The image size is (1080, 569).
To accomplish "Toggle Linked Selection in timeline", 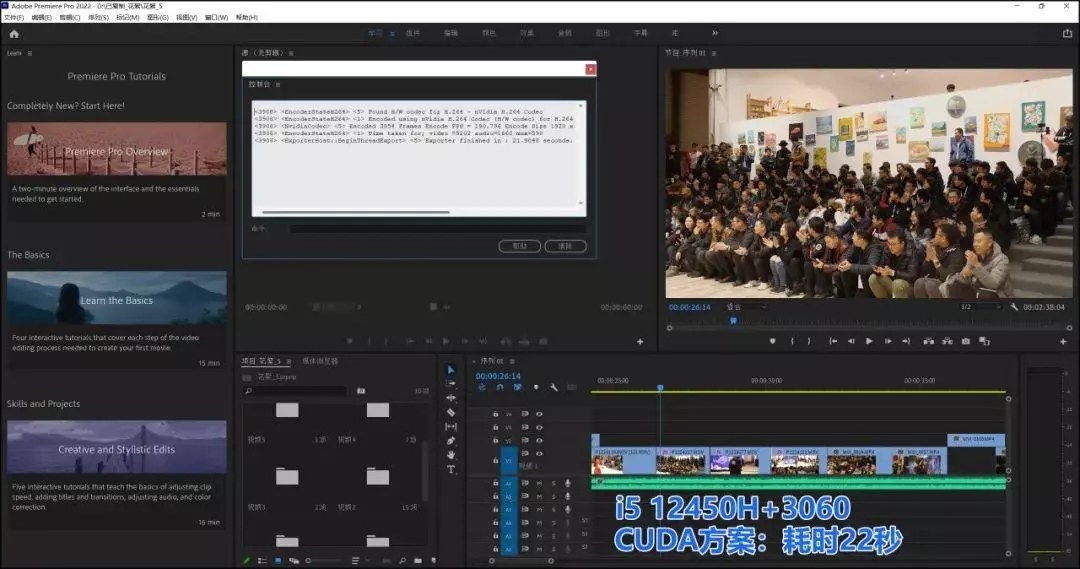I will click(x=518, y=387).
